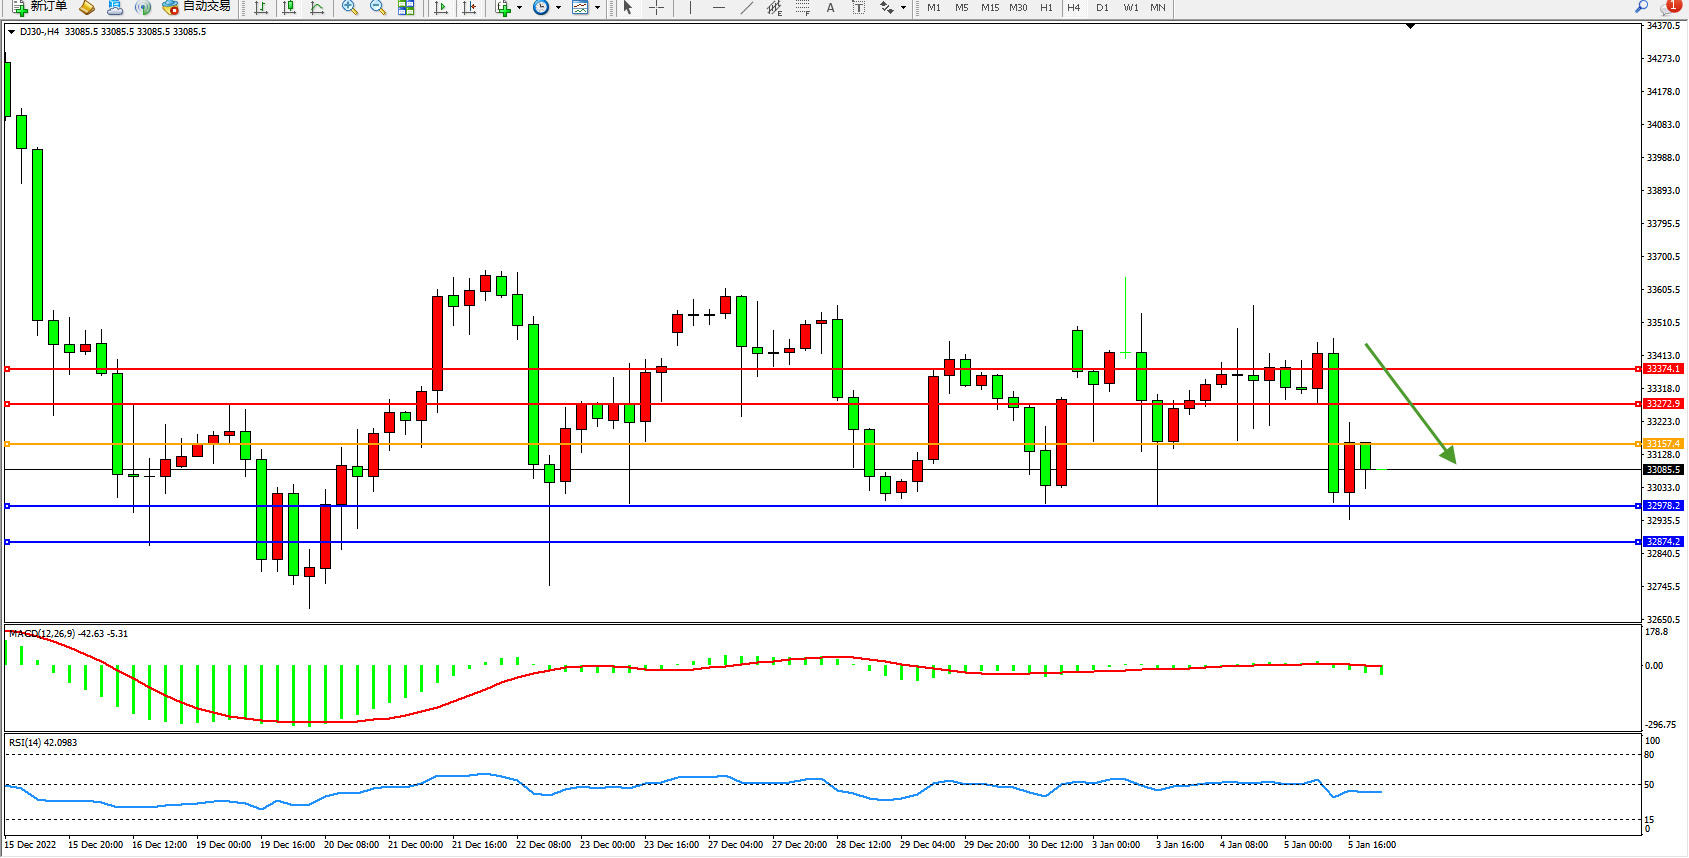This screenshot has height=858, width=1689.
Task: Open the search magnifier in top right
Action: click(x=1641, y=7)
